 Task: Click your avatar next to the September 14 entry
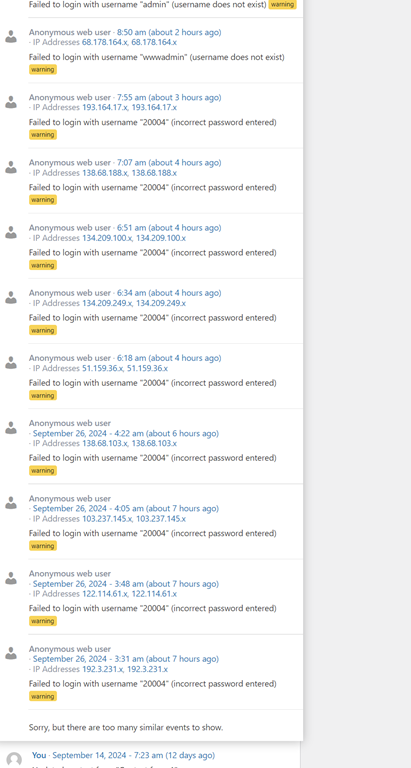point(14,760)
